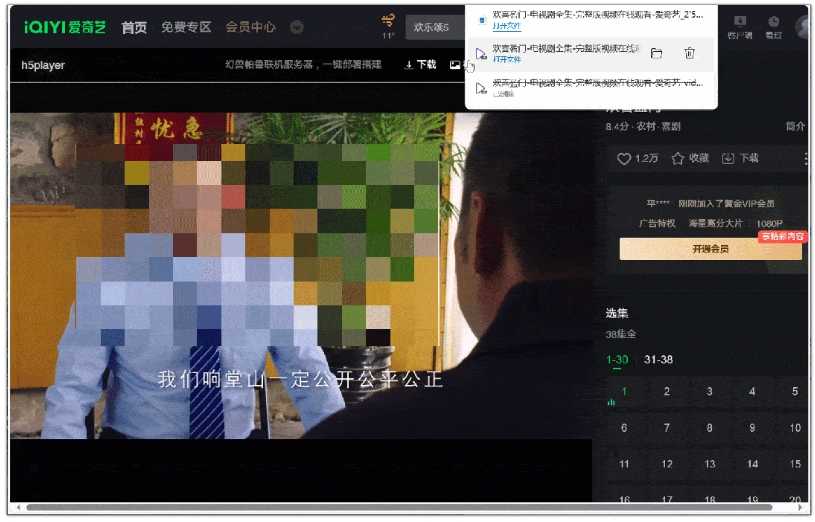
Task: Open the 幻兽帕鲁联机服务器 ad link
Action: [303, 64]
